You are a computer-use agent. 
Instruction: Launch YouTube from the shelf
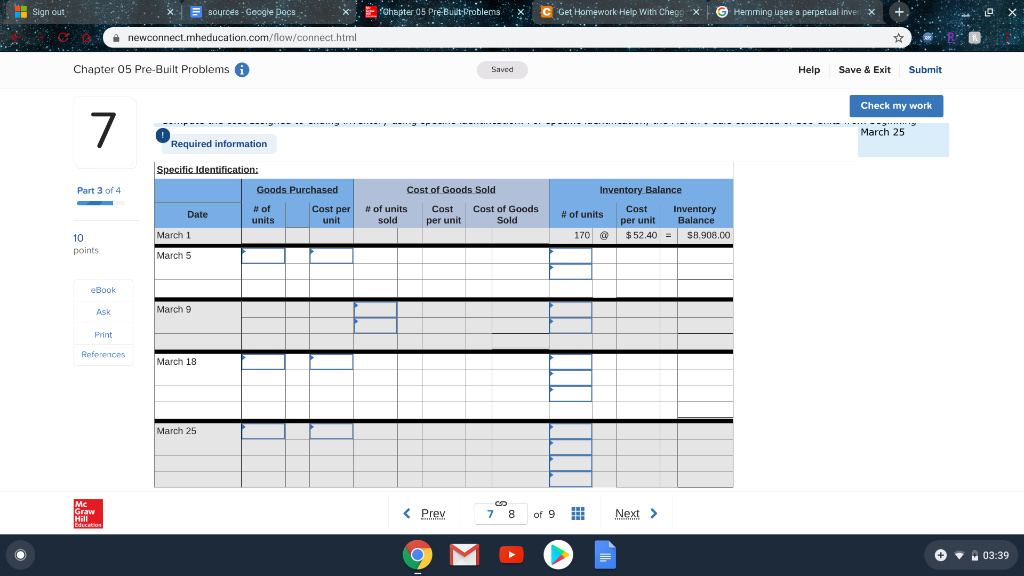(511, 555)
